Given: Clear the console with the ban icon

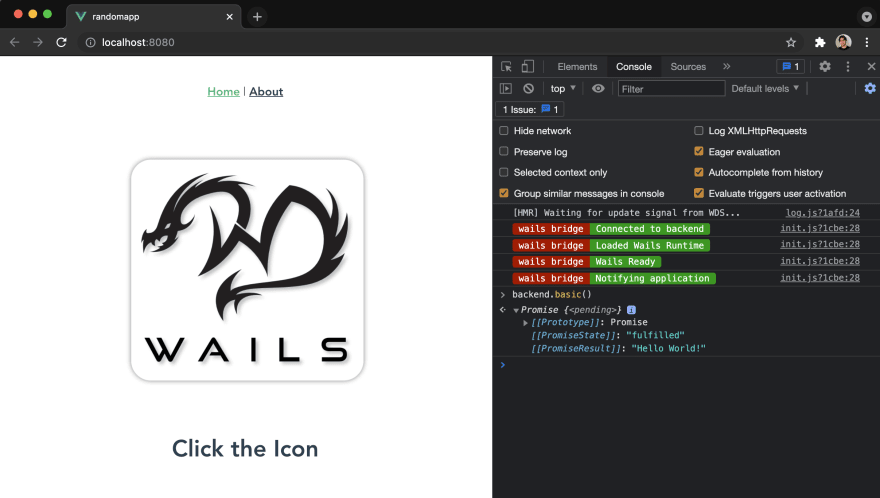Looking at the screenshot, I should point(529,89).
